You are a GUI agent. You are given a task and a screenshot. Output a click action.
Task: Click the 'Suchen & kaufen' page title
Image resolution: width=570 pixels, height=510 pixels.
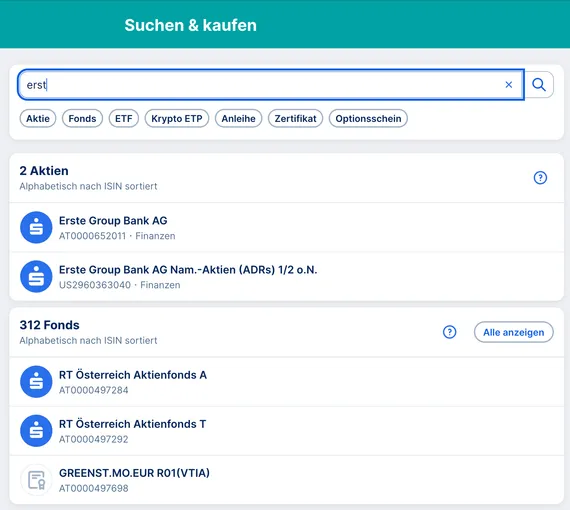pyautogui.click(x=190, y=25)
